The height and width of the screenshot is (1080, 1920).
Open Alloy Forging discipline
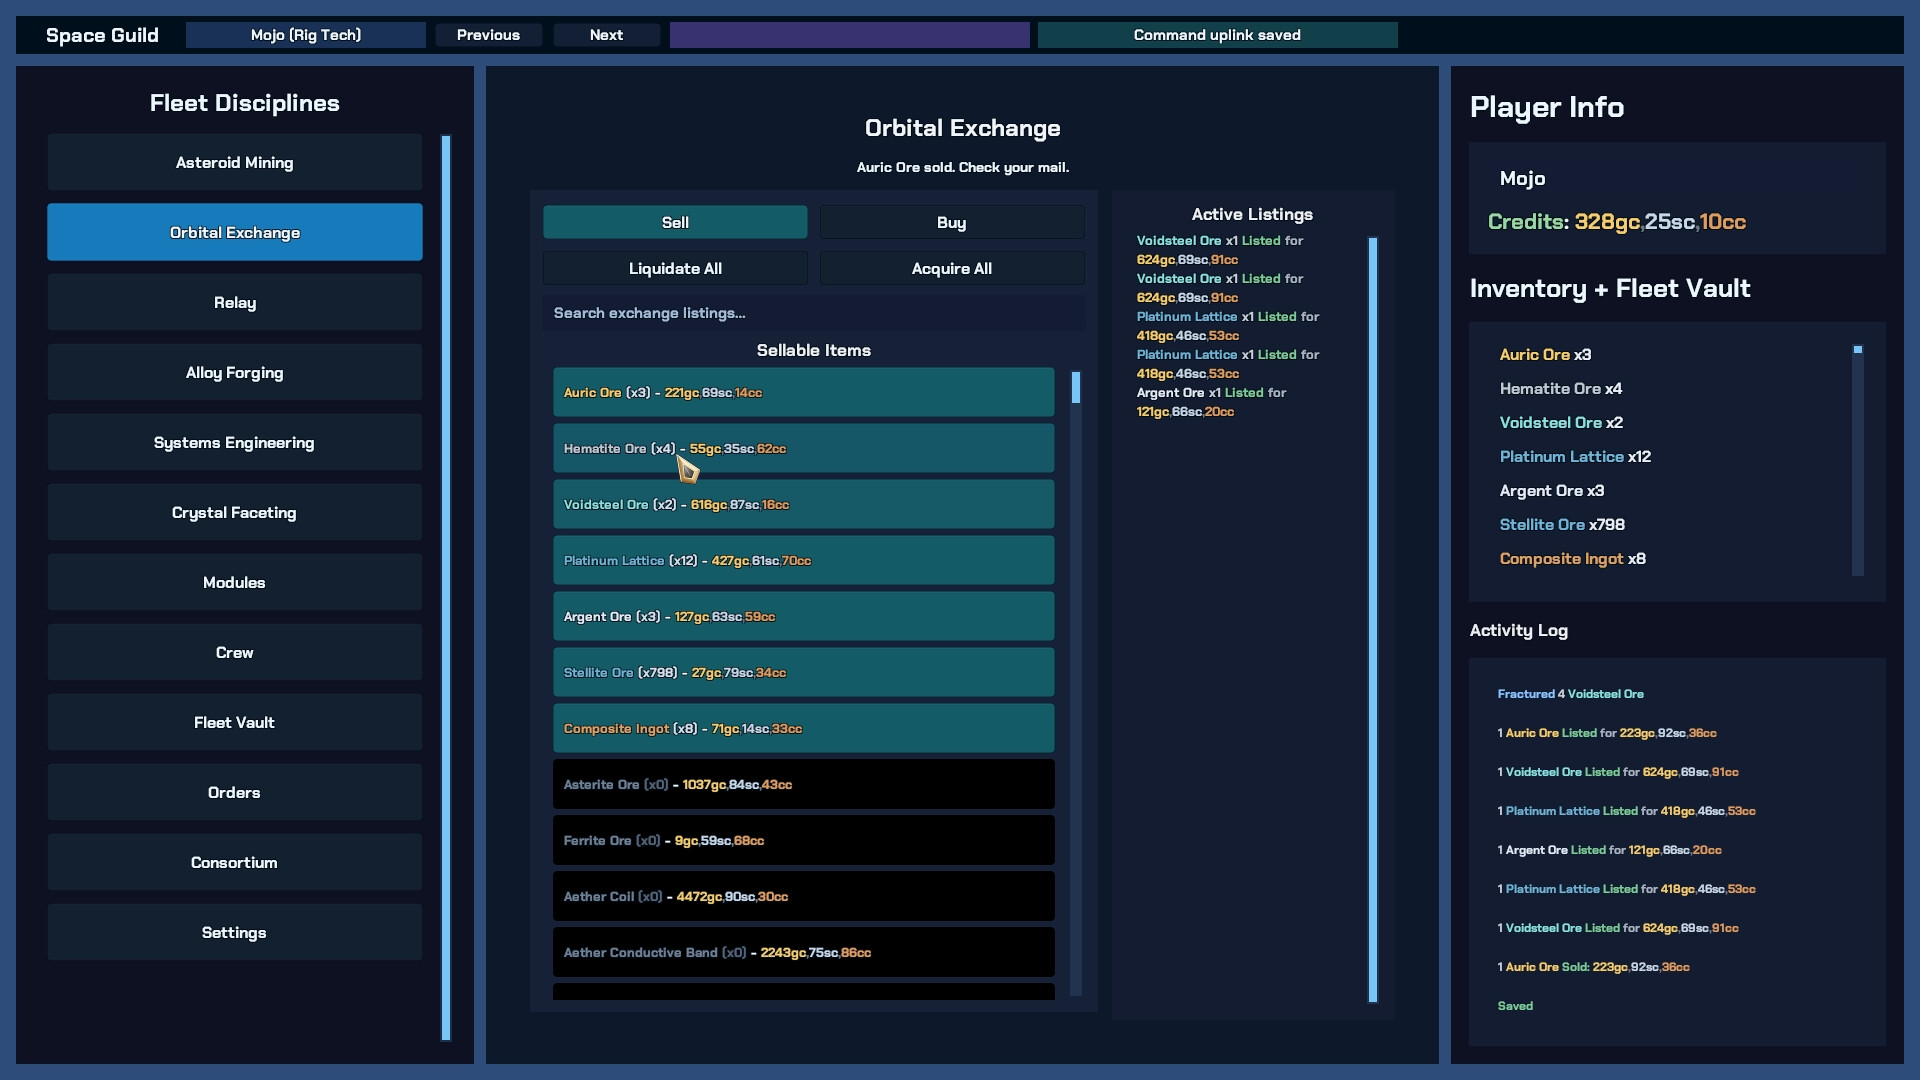[x=233, y=371]
